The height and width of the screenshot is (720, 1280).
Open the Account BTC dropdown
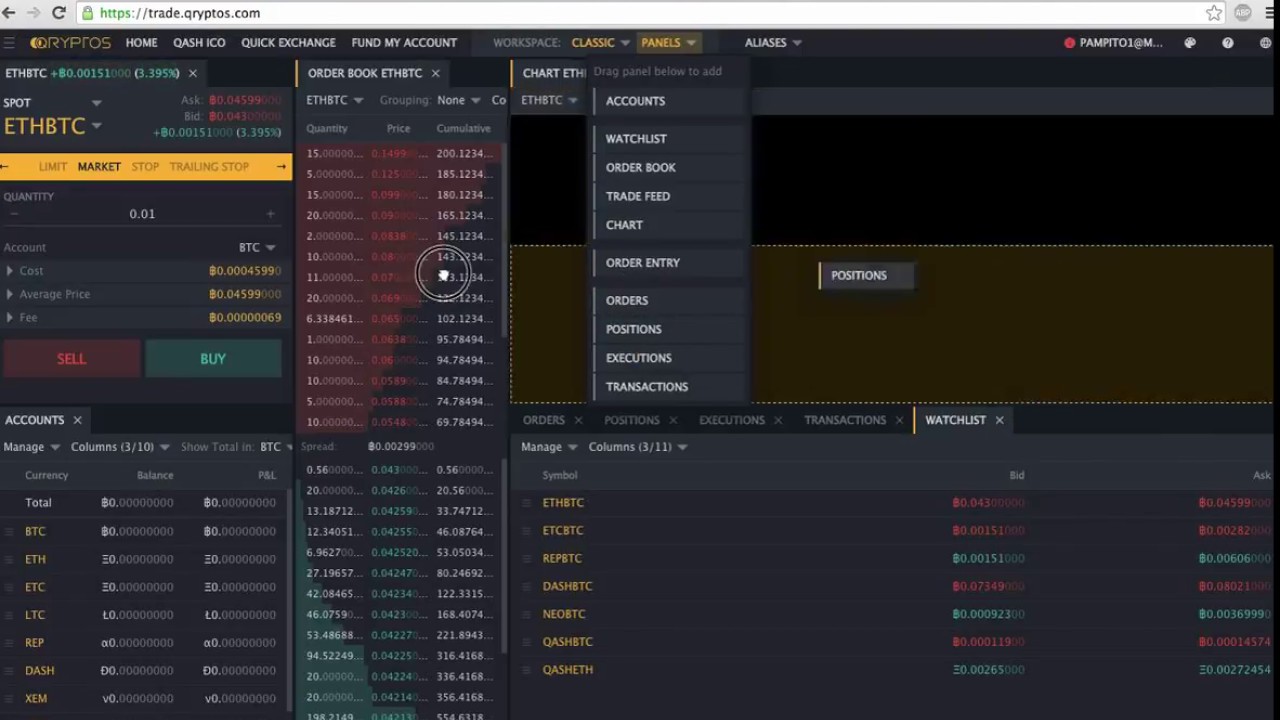[x=257, y=247]
